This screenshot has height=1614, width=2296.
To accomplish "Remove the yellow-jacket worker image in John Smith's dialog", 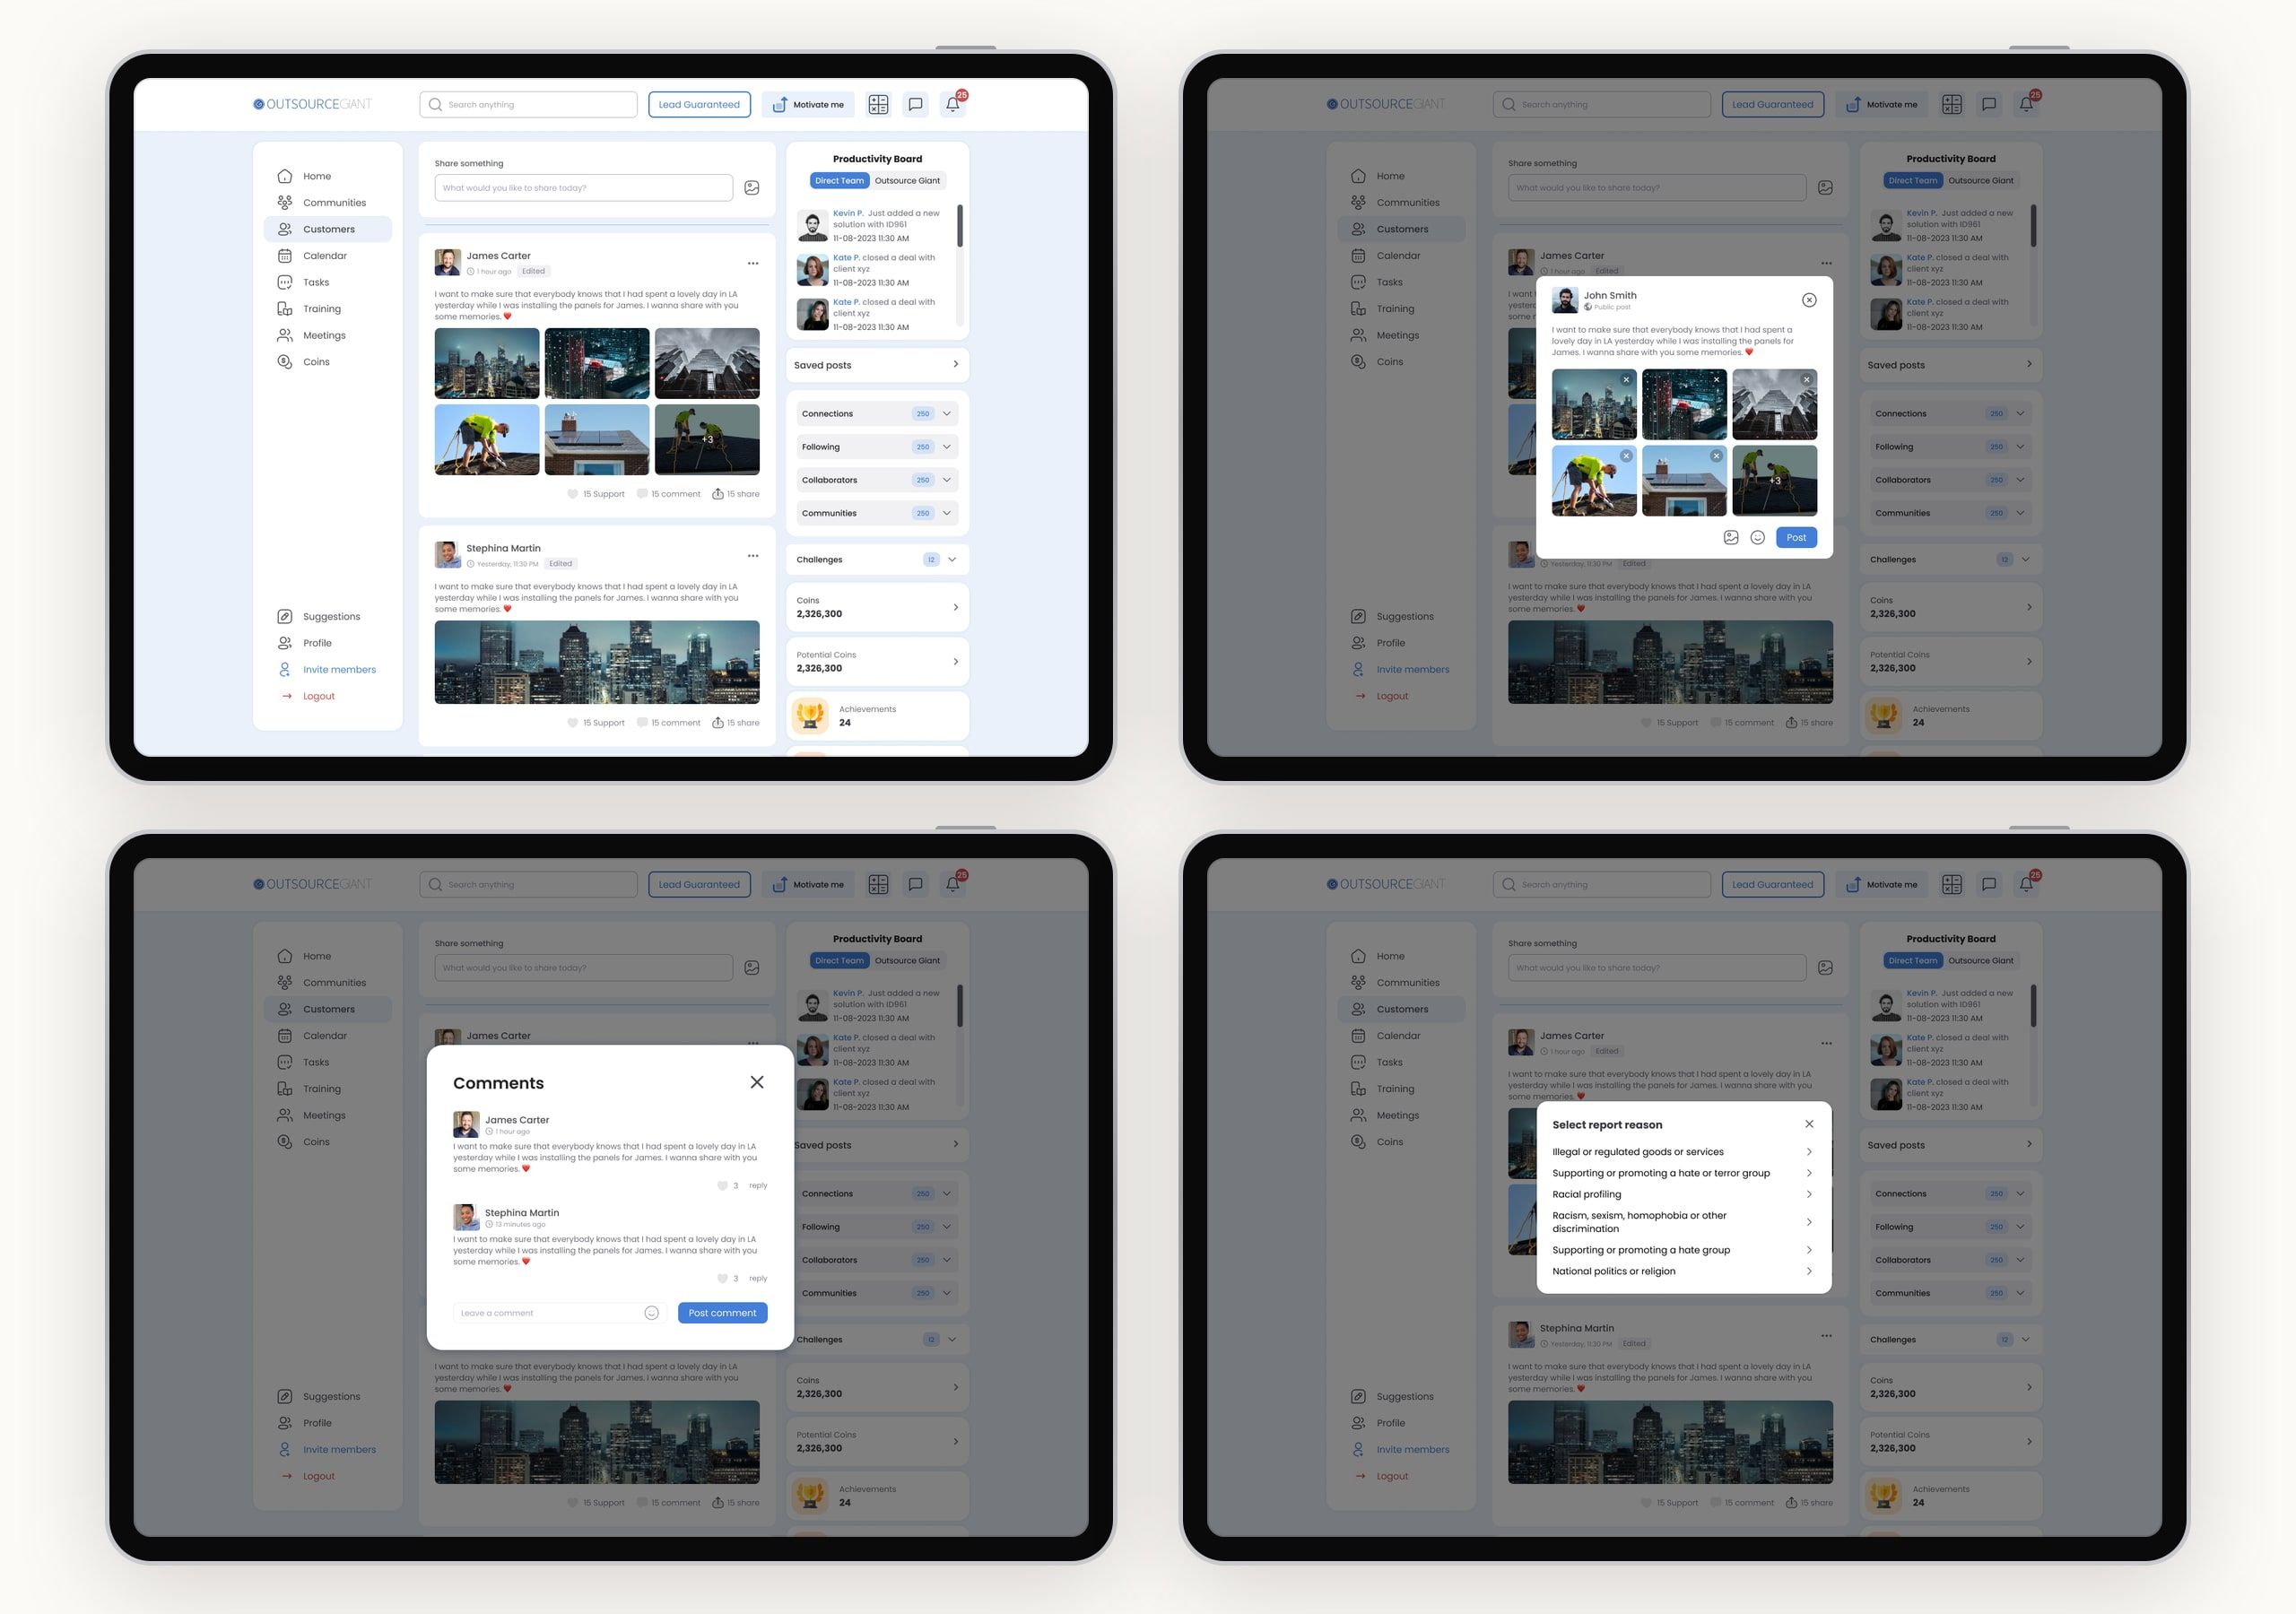I will pyautogui.click(x=1626, y=456).
